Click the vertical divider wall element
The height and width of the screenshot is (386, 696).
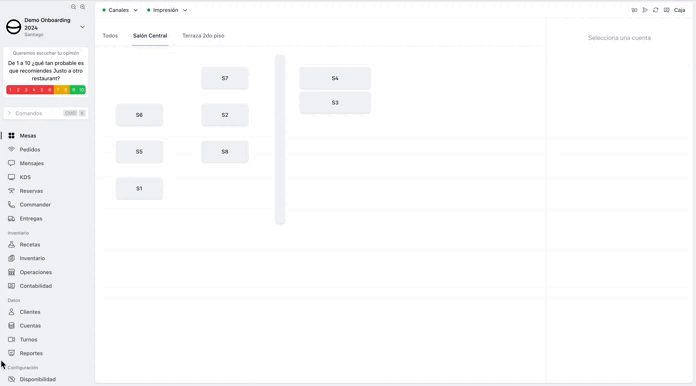[x=280, y=139]
